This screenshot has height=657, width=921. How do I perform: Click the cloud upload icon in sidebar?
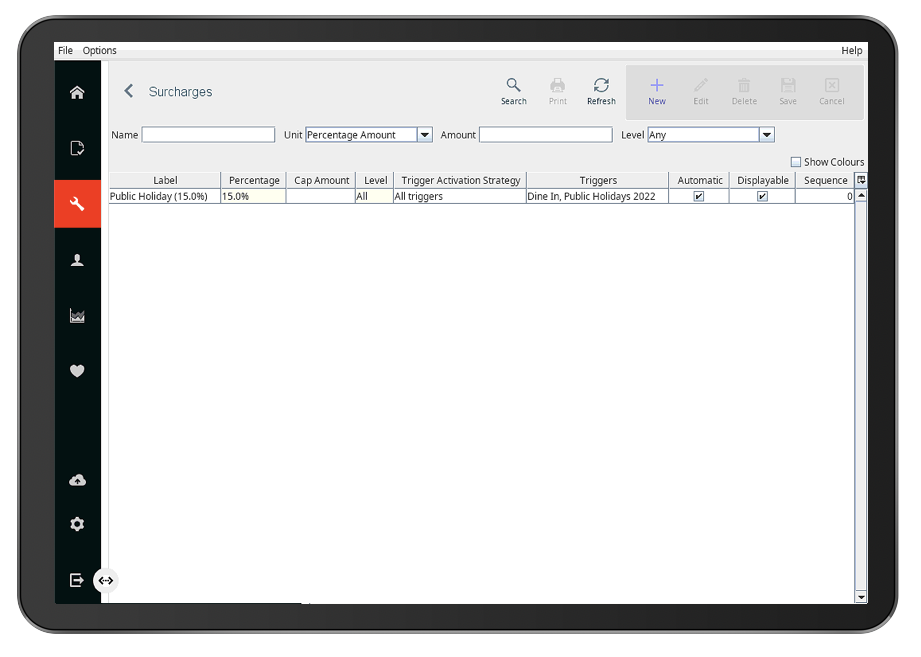tap(77, 480)
